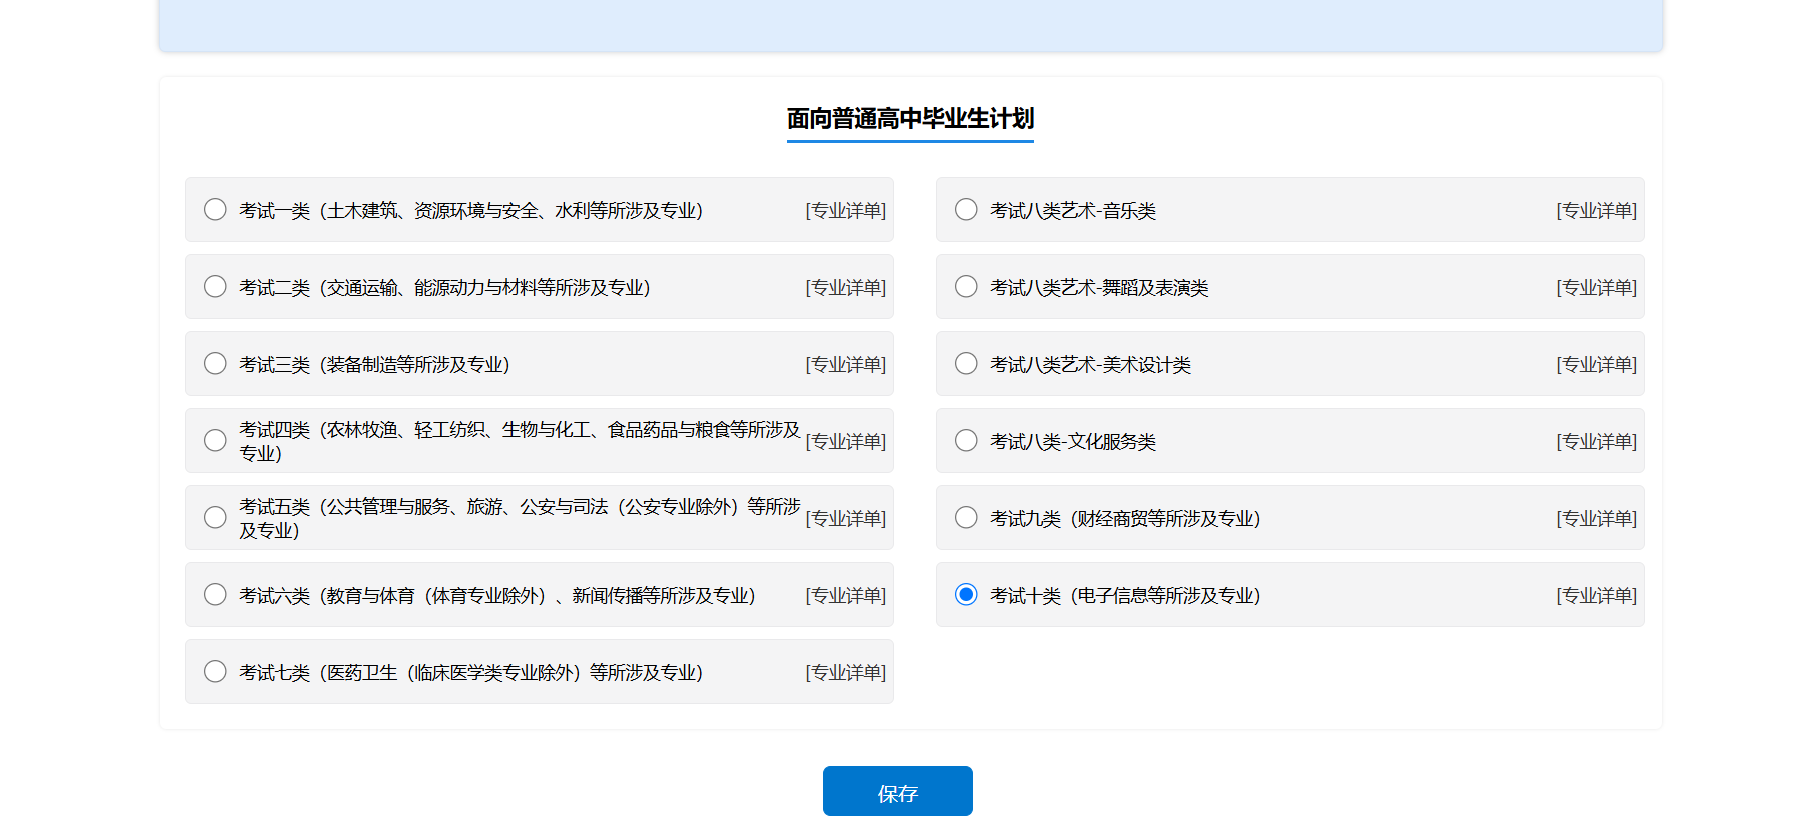1816x834 pixels.
Task: Click the 保存 button
Action: pos(897,792)
